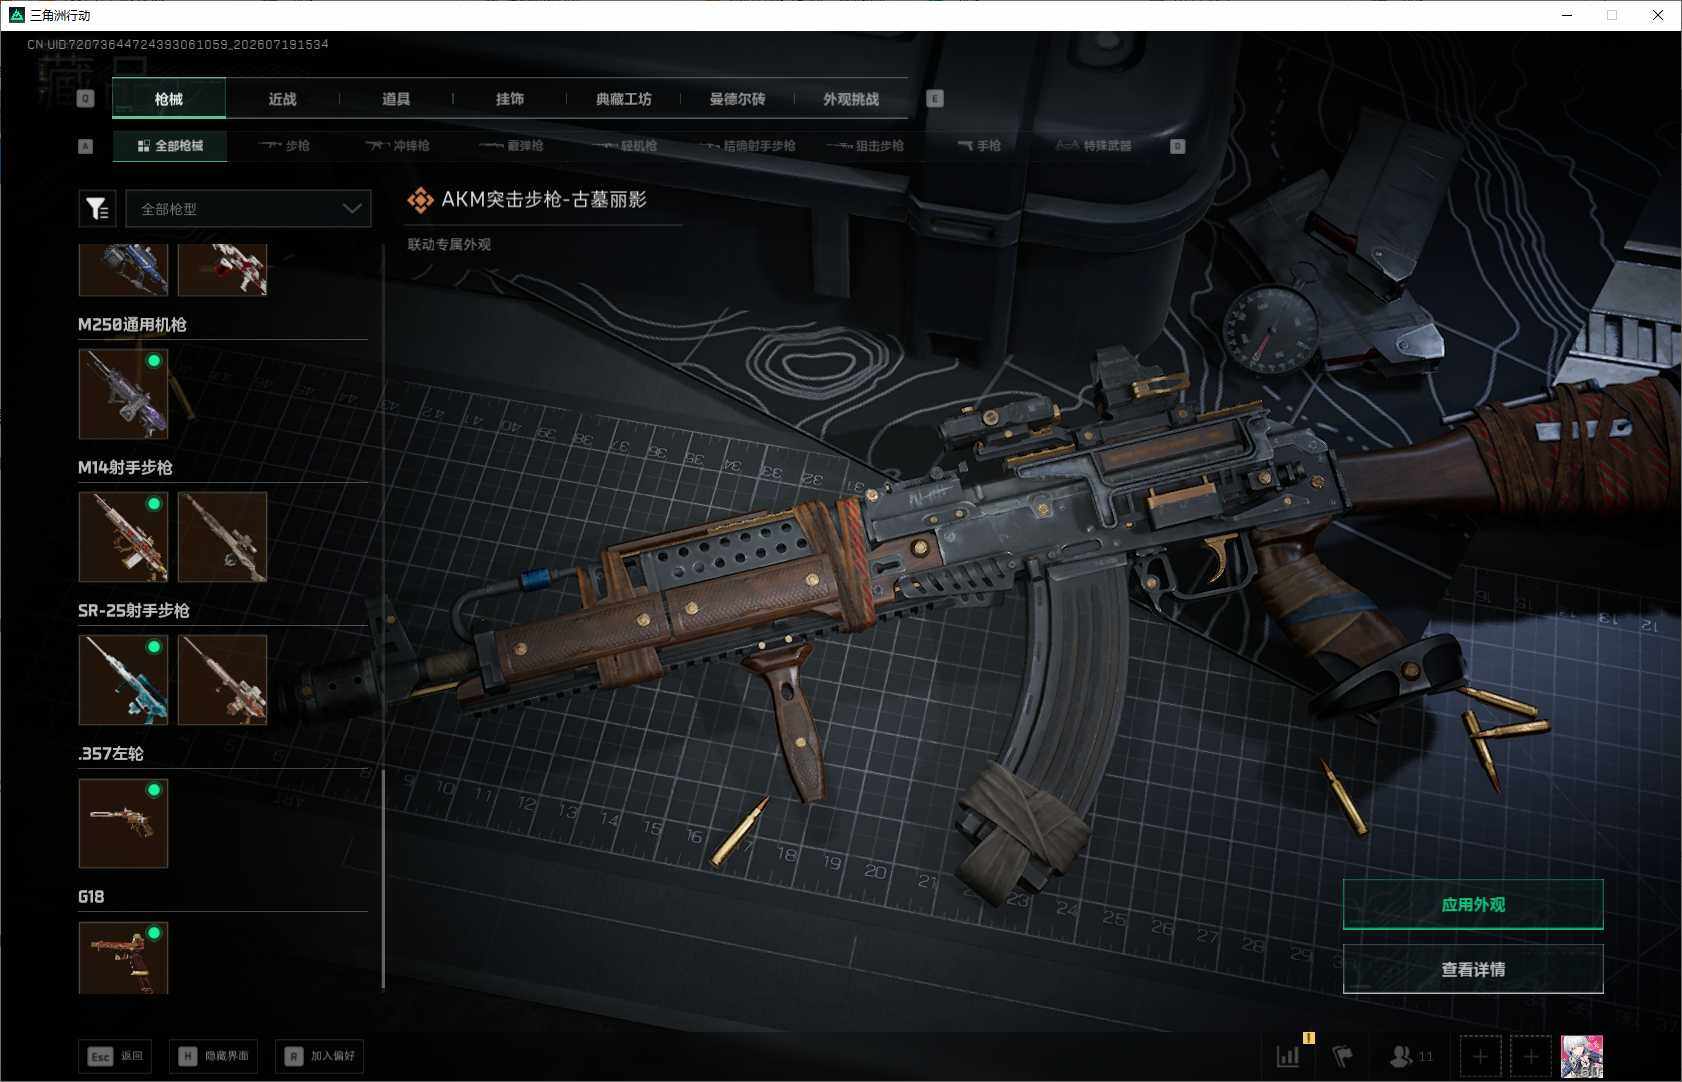Screen dimensions: 1682x1082
Task: Select the equipped G18 skin thumbnail
Action: pos(123,957)
